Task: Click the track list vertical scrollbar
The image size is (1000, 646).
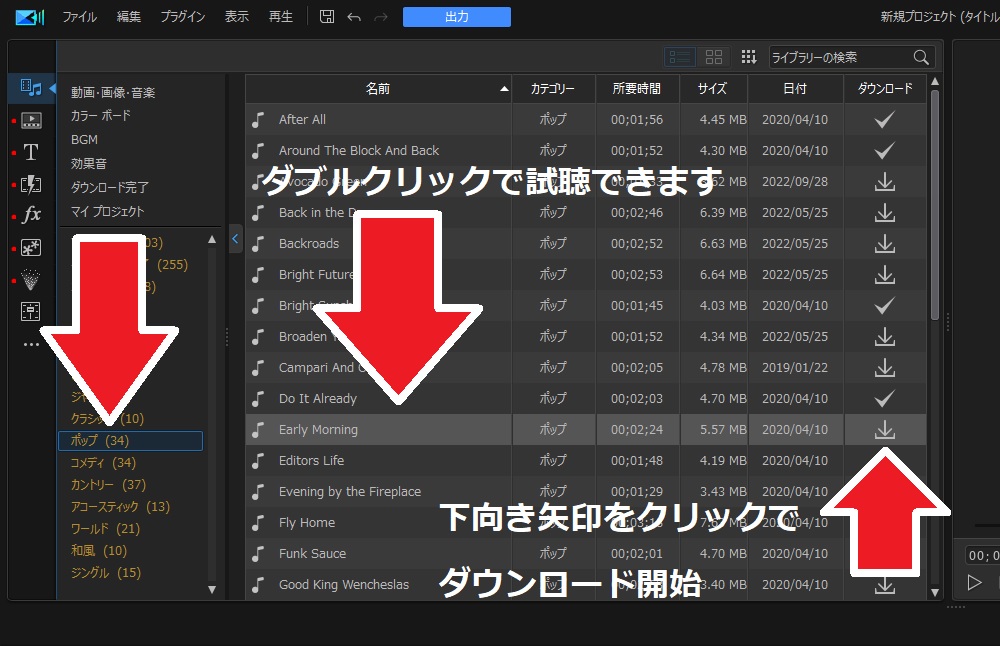Action: point(935,204)
